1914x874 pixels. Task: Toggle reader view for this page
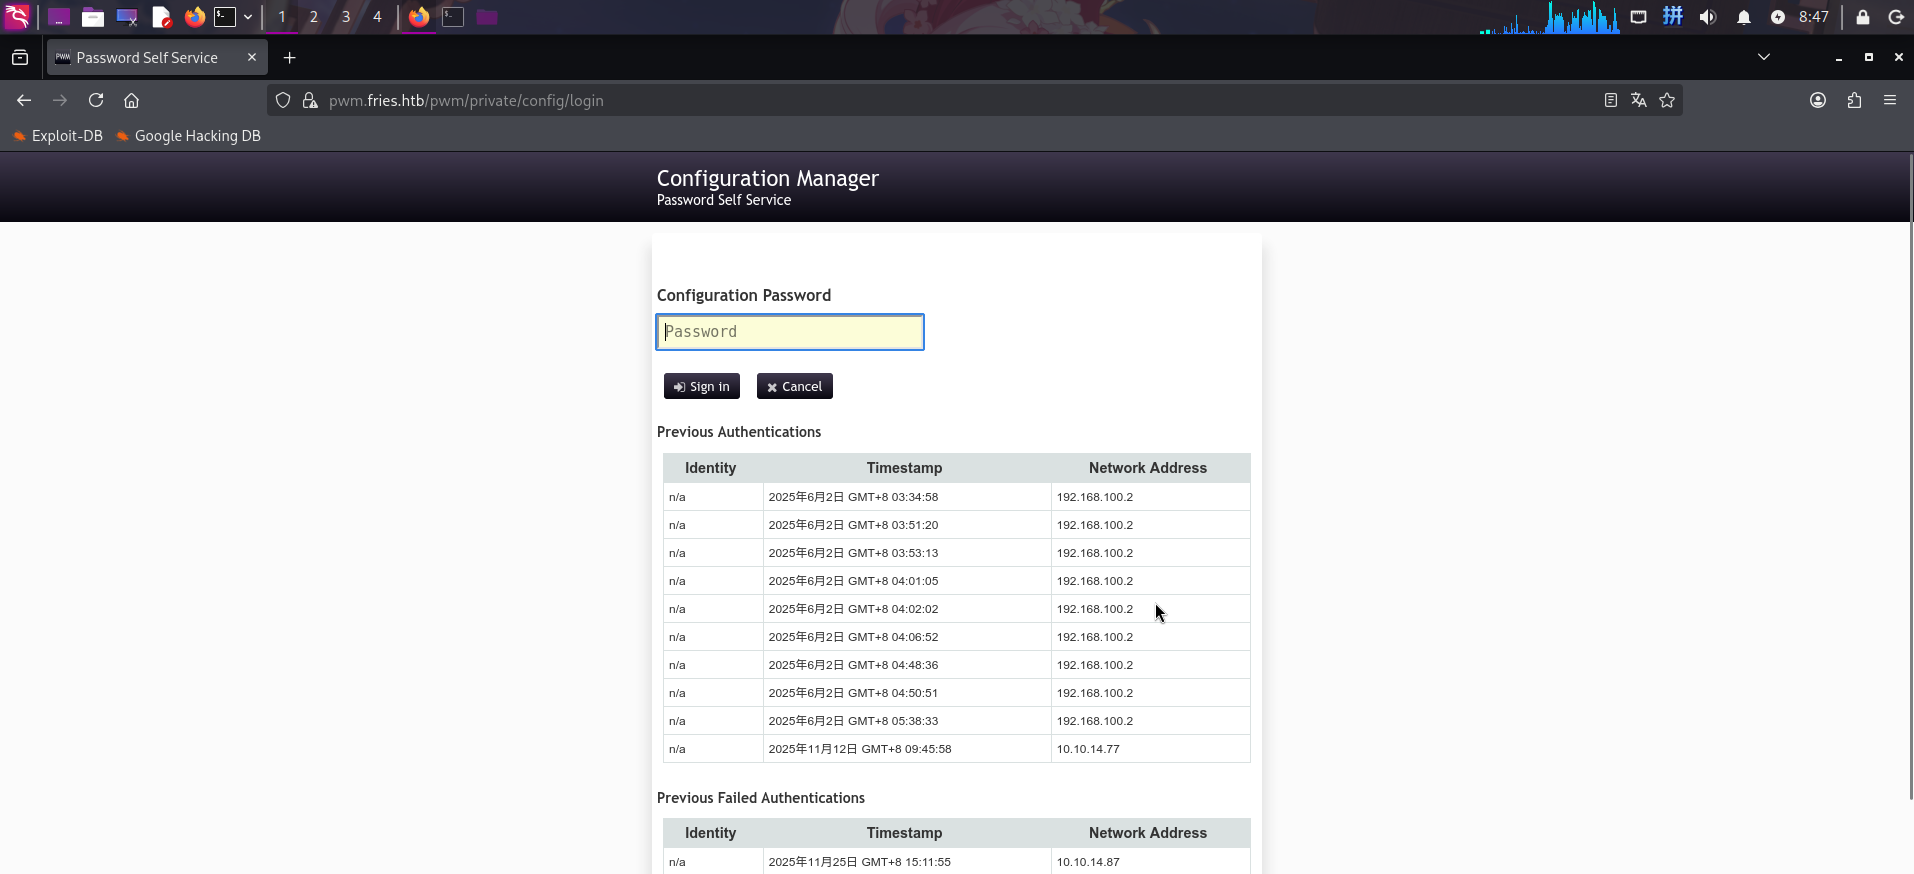[1610, 100]
